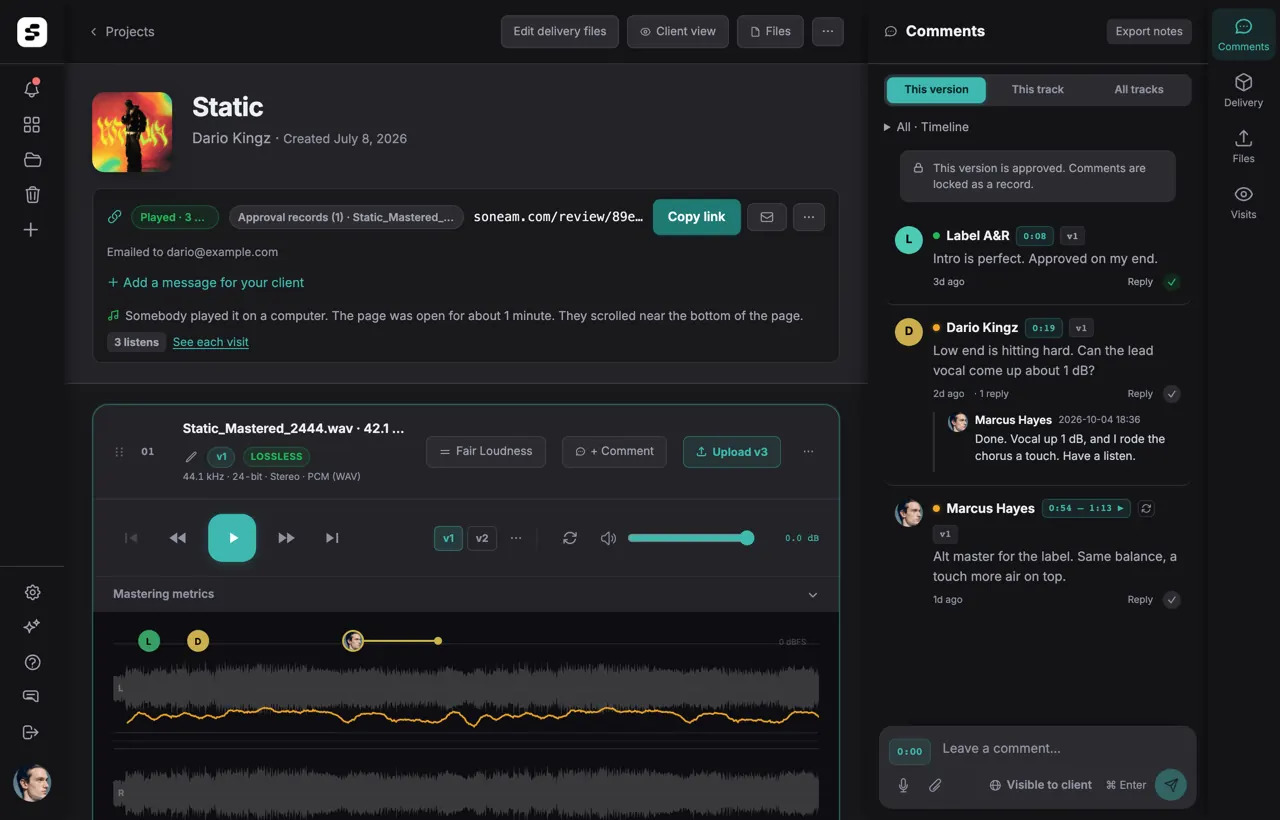The height and width of the screenshot is (820, 1280).
Task: Open the dashboard grid icon
Action: tap(32, 125)
